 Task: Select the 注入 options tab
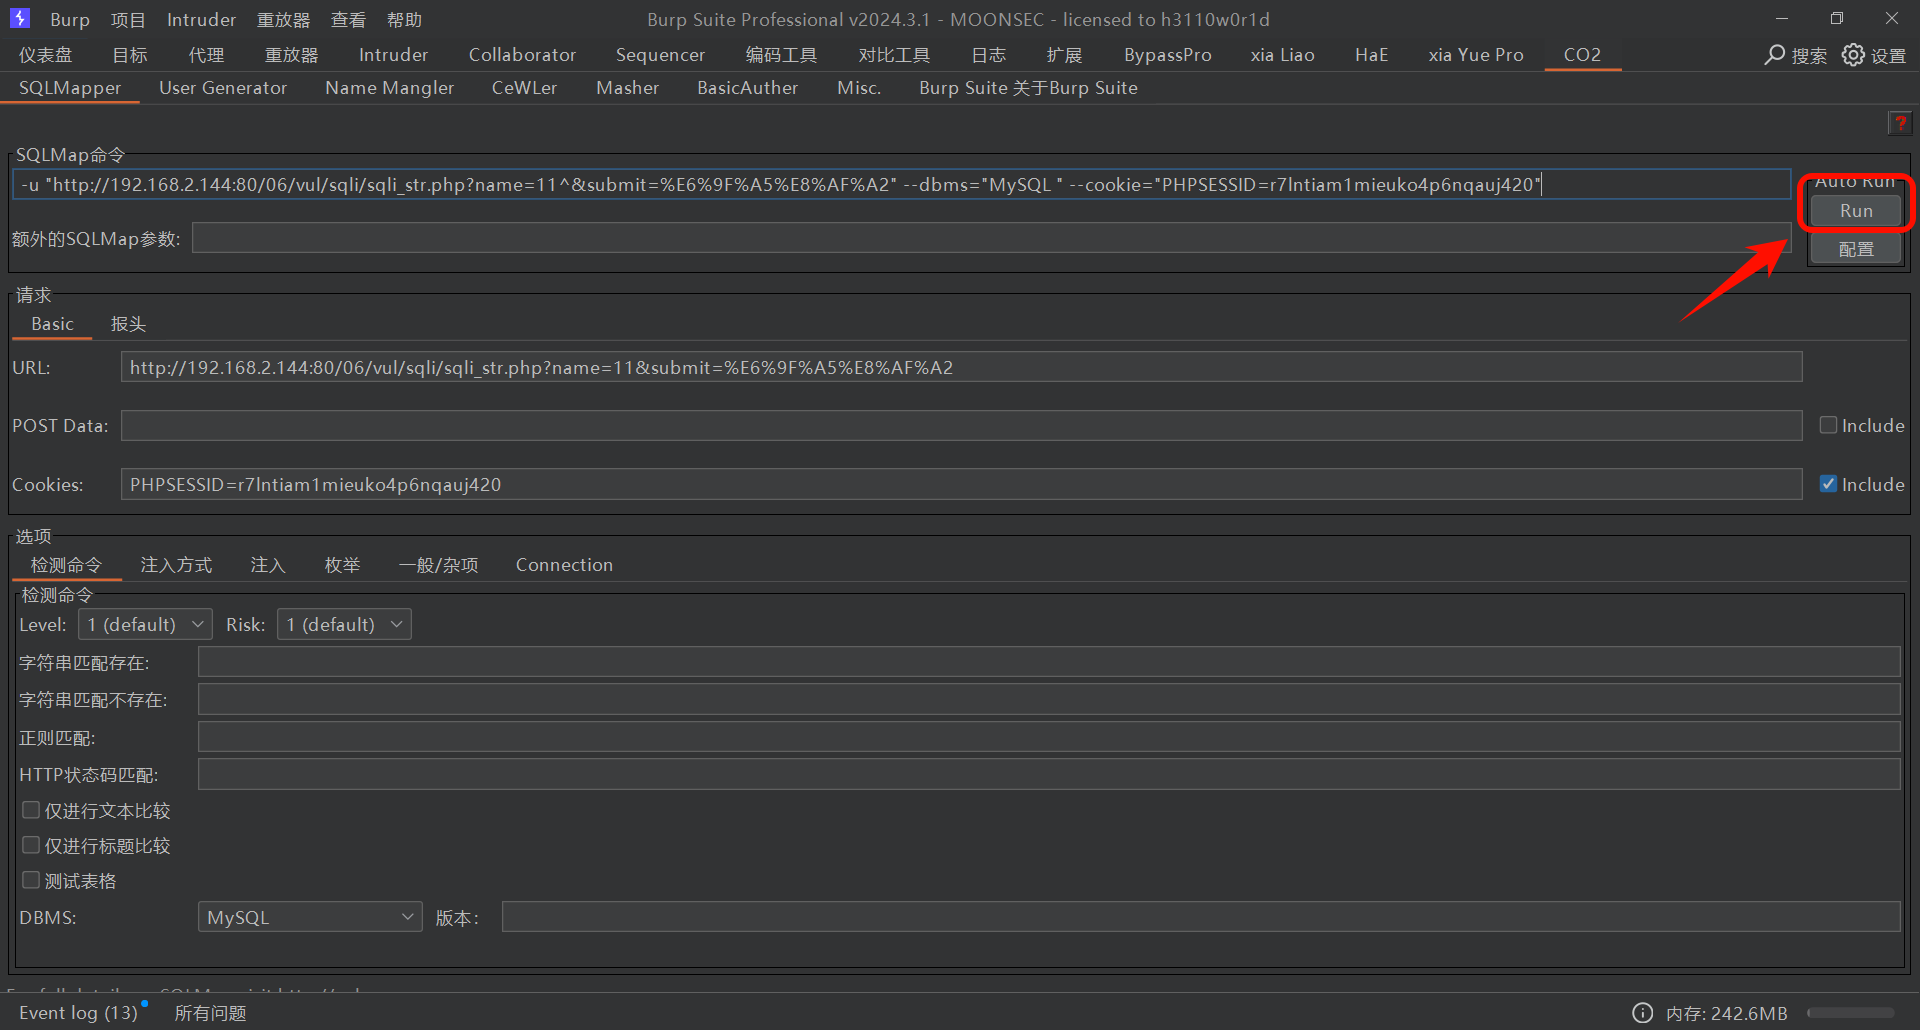tap(268, 565)
